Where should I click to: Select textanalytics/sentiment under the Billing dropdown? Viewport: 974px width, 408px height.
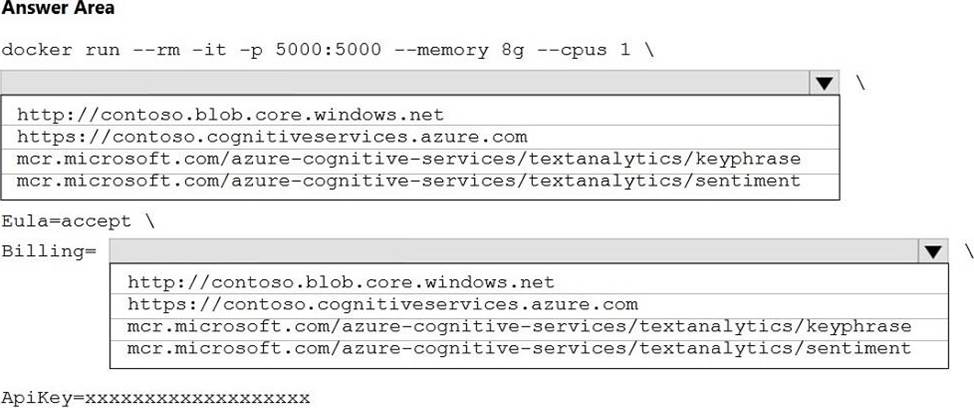(x=519, y=348)
